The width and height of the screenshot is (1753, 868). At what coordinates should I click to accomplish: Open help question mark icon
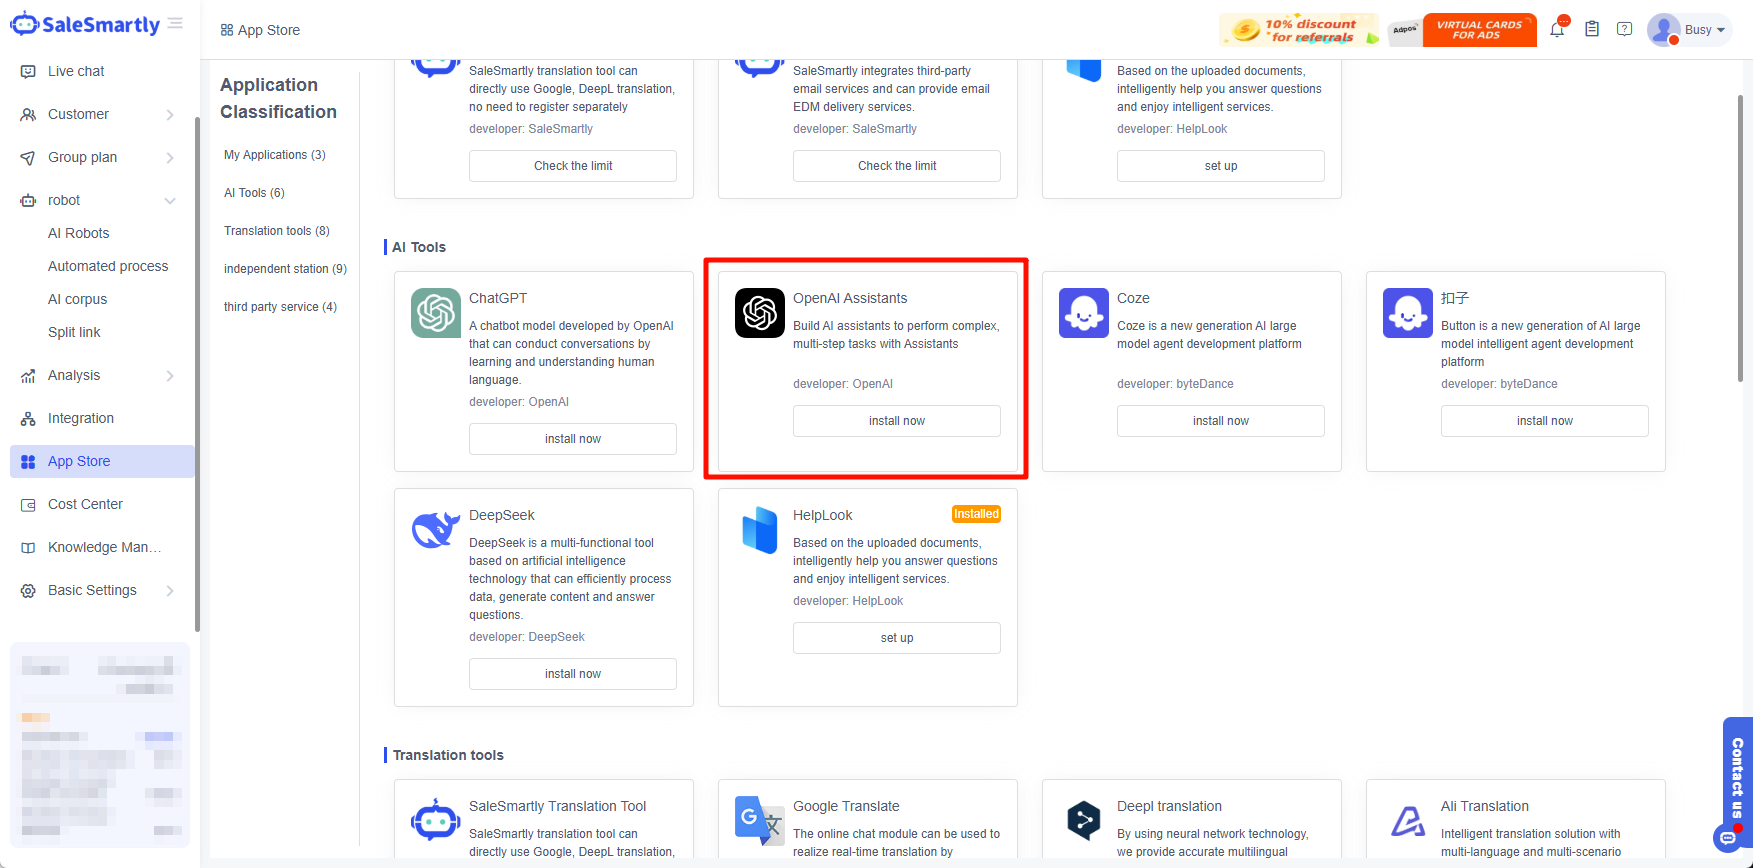[1625, 29]
